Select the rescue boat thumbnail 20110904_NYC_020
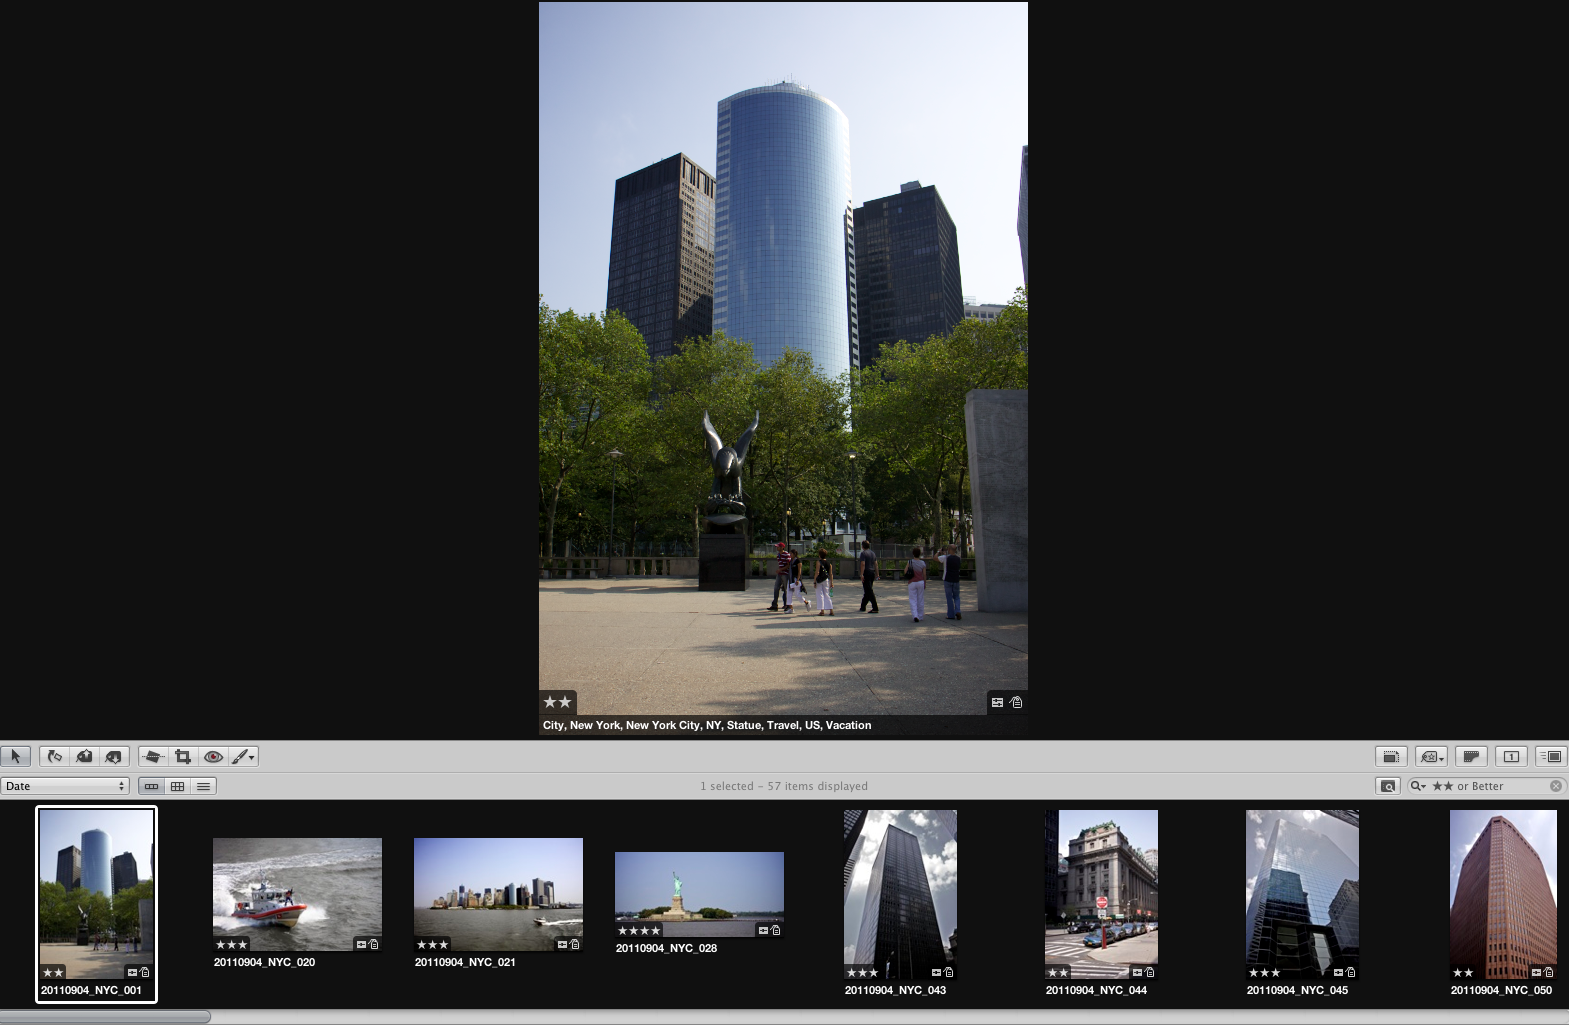 297,894
